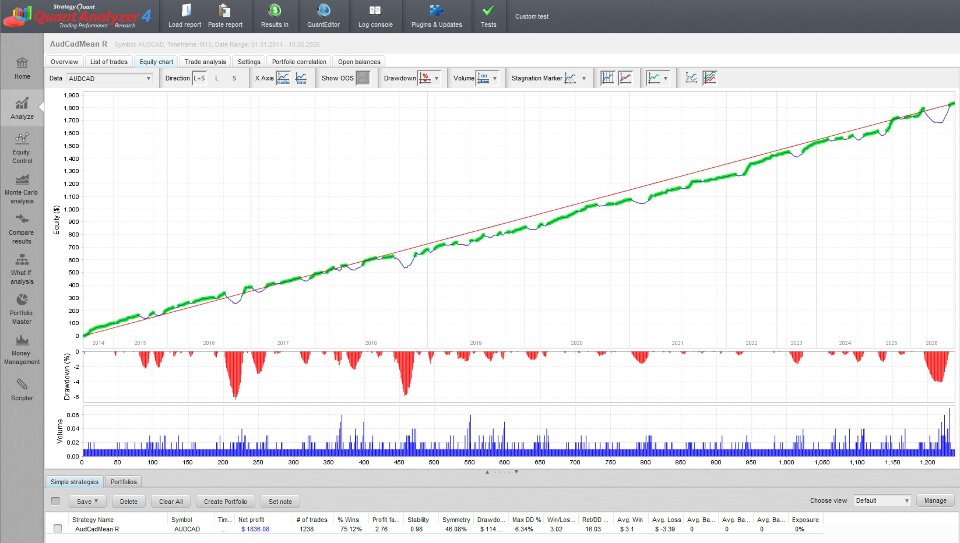
Task: Click the line chart style icon after bars
Action: click(x=625, y=78)
